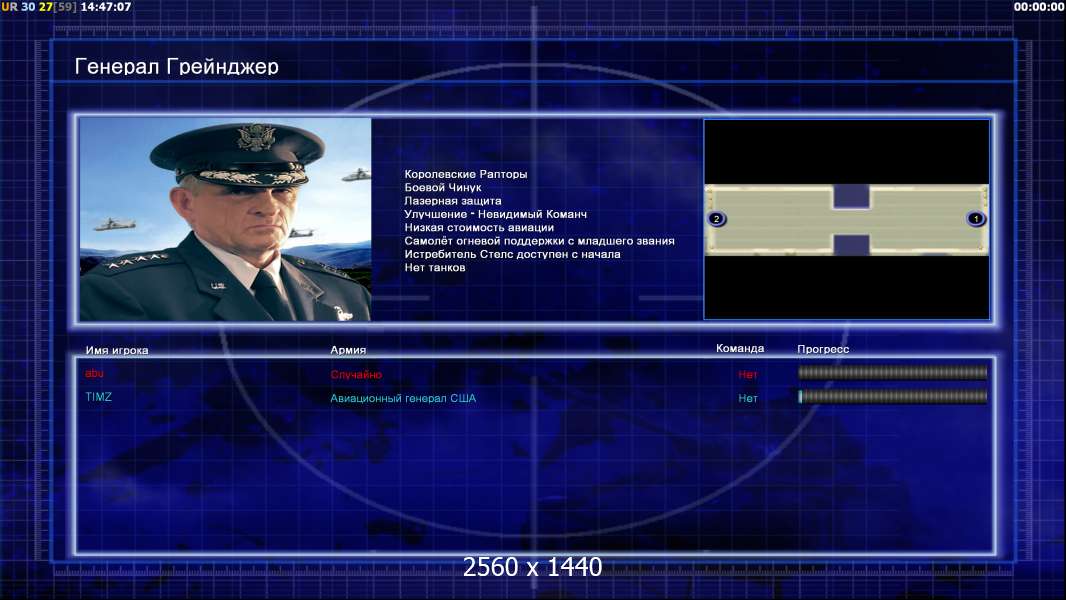Click the 'UR 30 27[59]' overlay text
1066x600 pixels.
click(39, 7)
